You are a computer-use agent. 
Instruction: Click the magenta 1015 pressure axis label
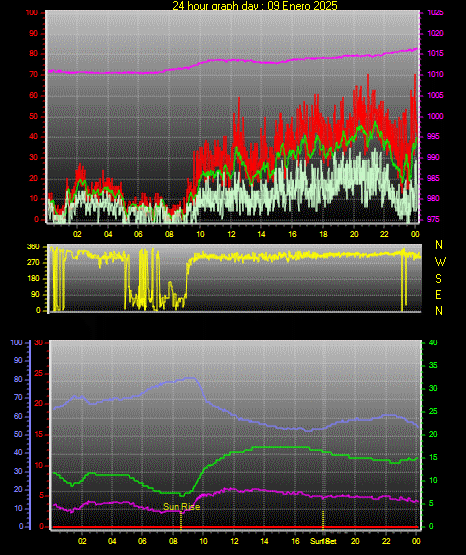(435, 53)
